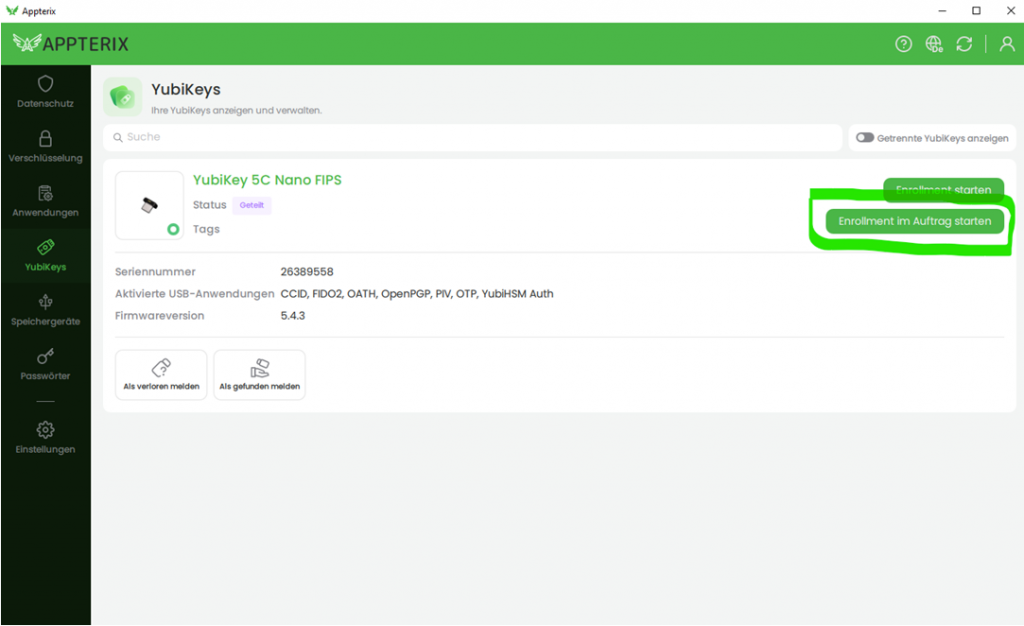Open the help question mark icon

click(x=903, y=44)
